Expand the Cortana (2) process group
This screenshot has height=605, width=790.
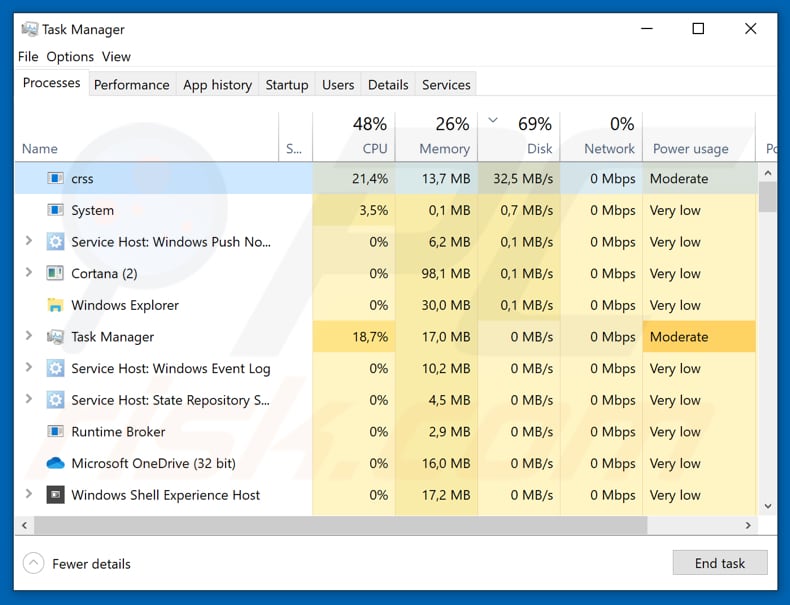(x=29, y=273)
